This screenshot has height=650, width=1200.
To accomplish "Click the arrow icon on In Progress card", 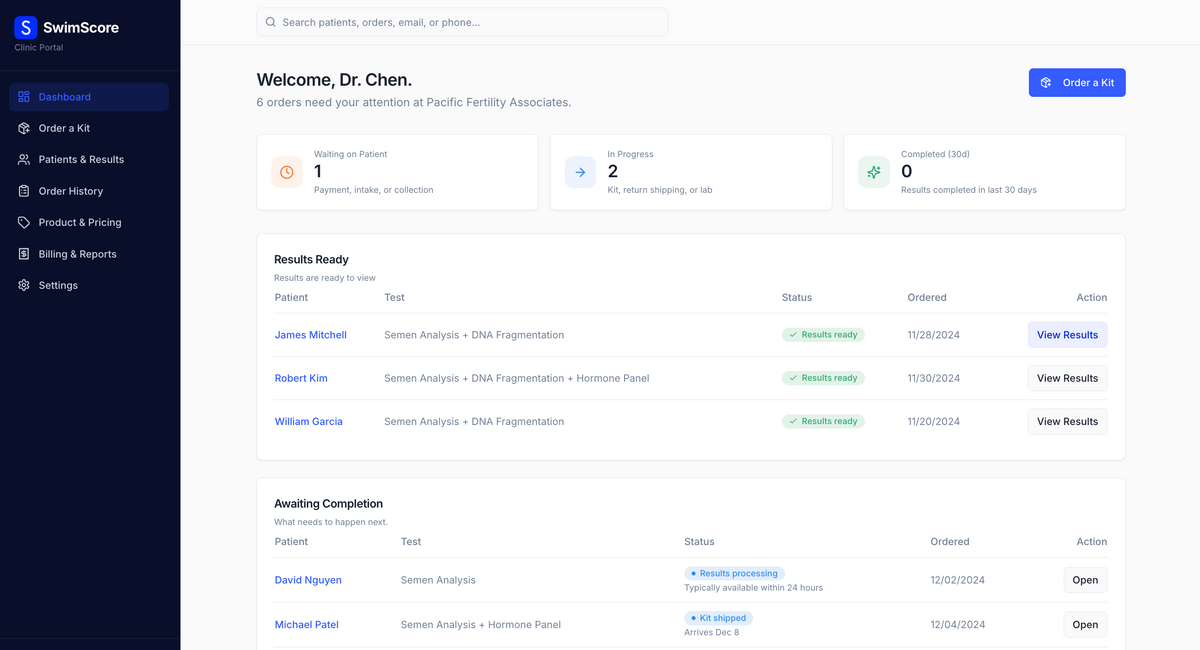I will click(580, 172).
